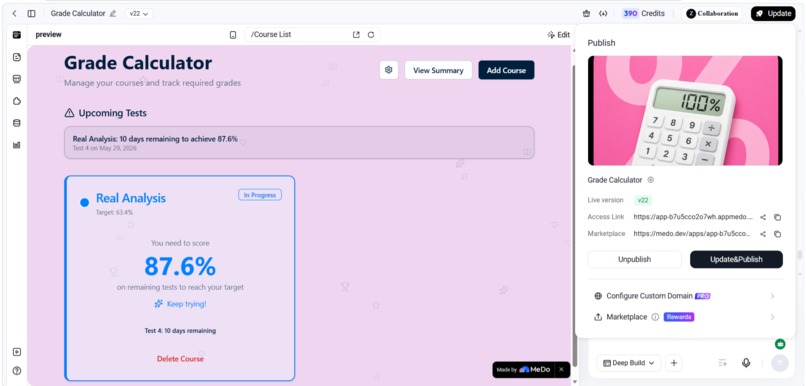Refresh the preview page
This screenshot has width=806, height=386.
[371, 34]
